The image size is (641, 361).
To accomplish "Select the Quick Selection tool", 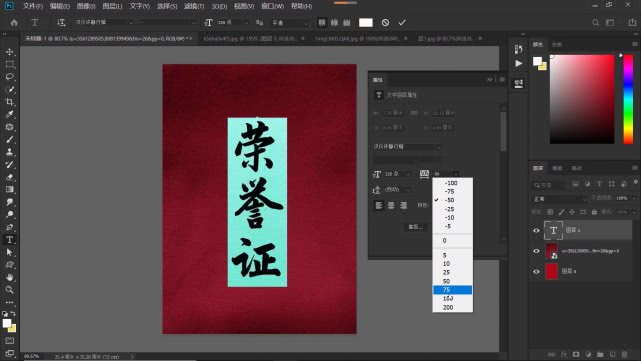I will (9, 90).
